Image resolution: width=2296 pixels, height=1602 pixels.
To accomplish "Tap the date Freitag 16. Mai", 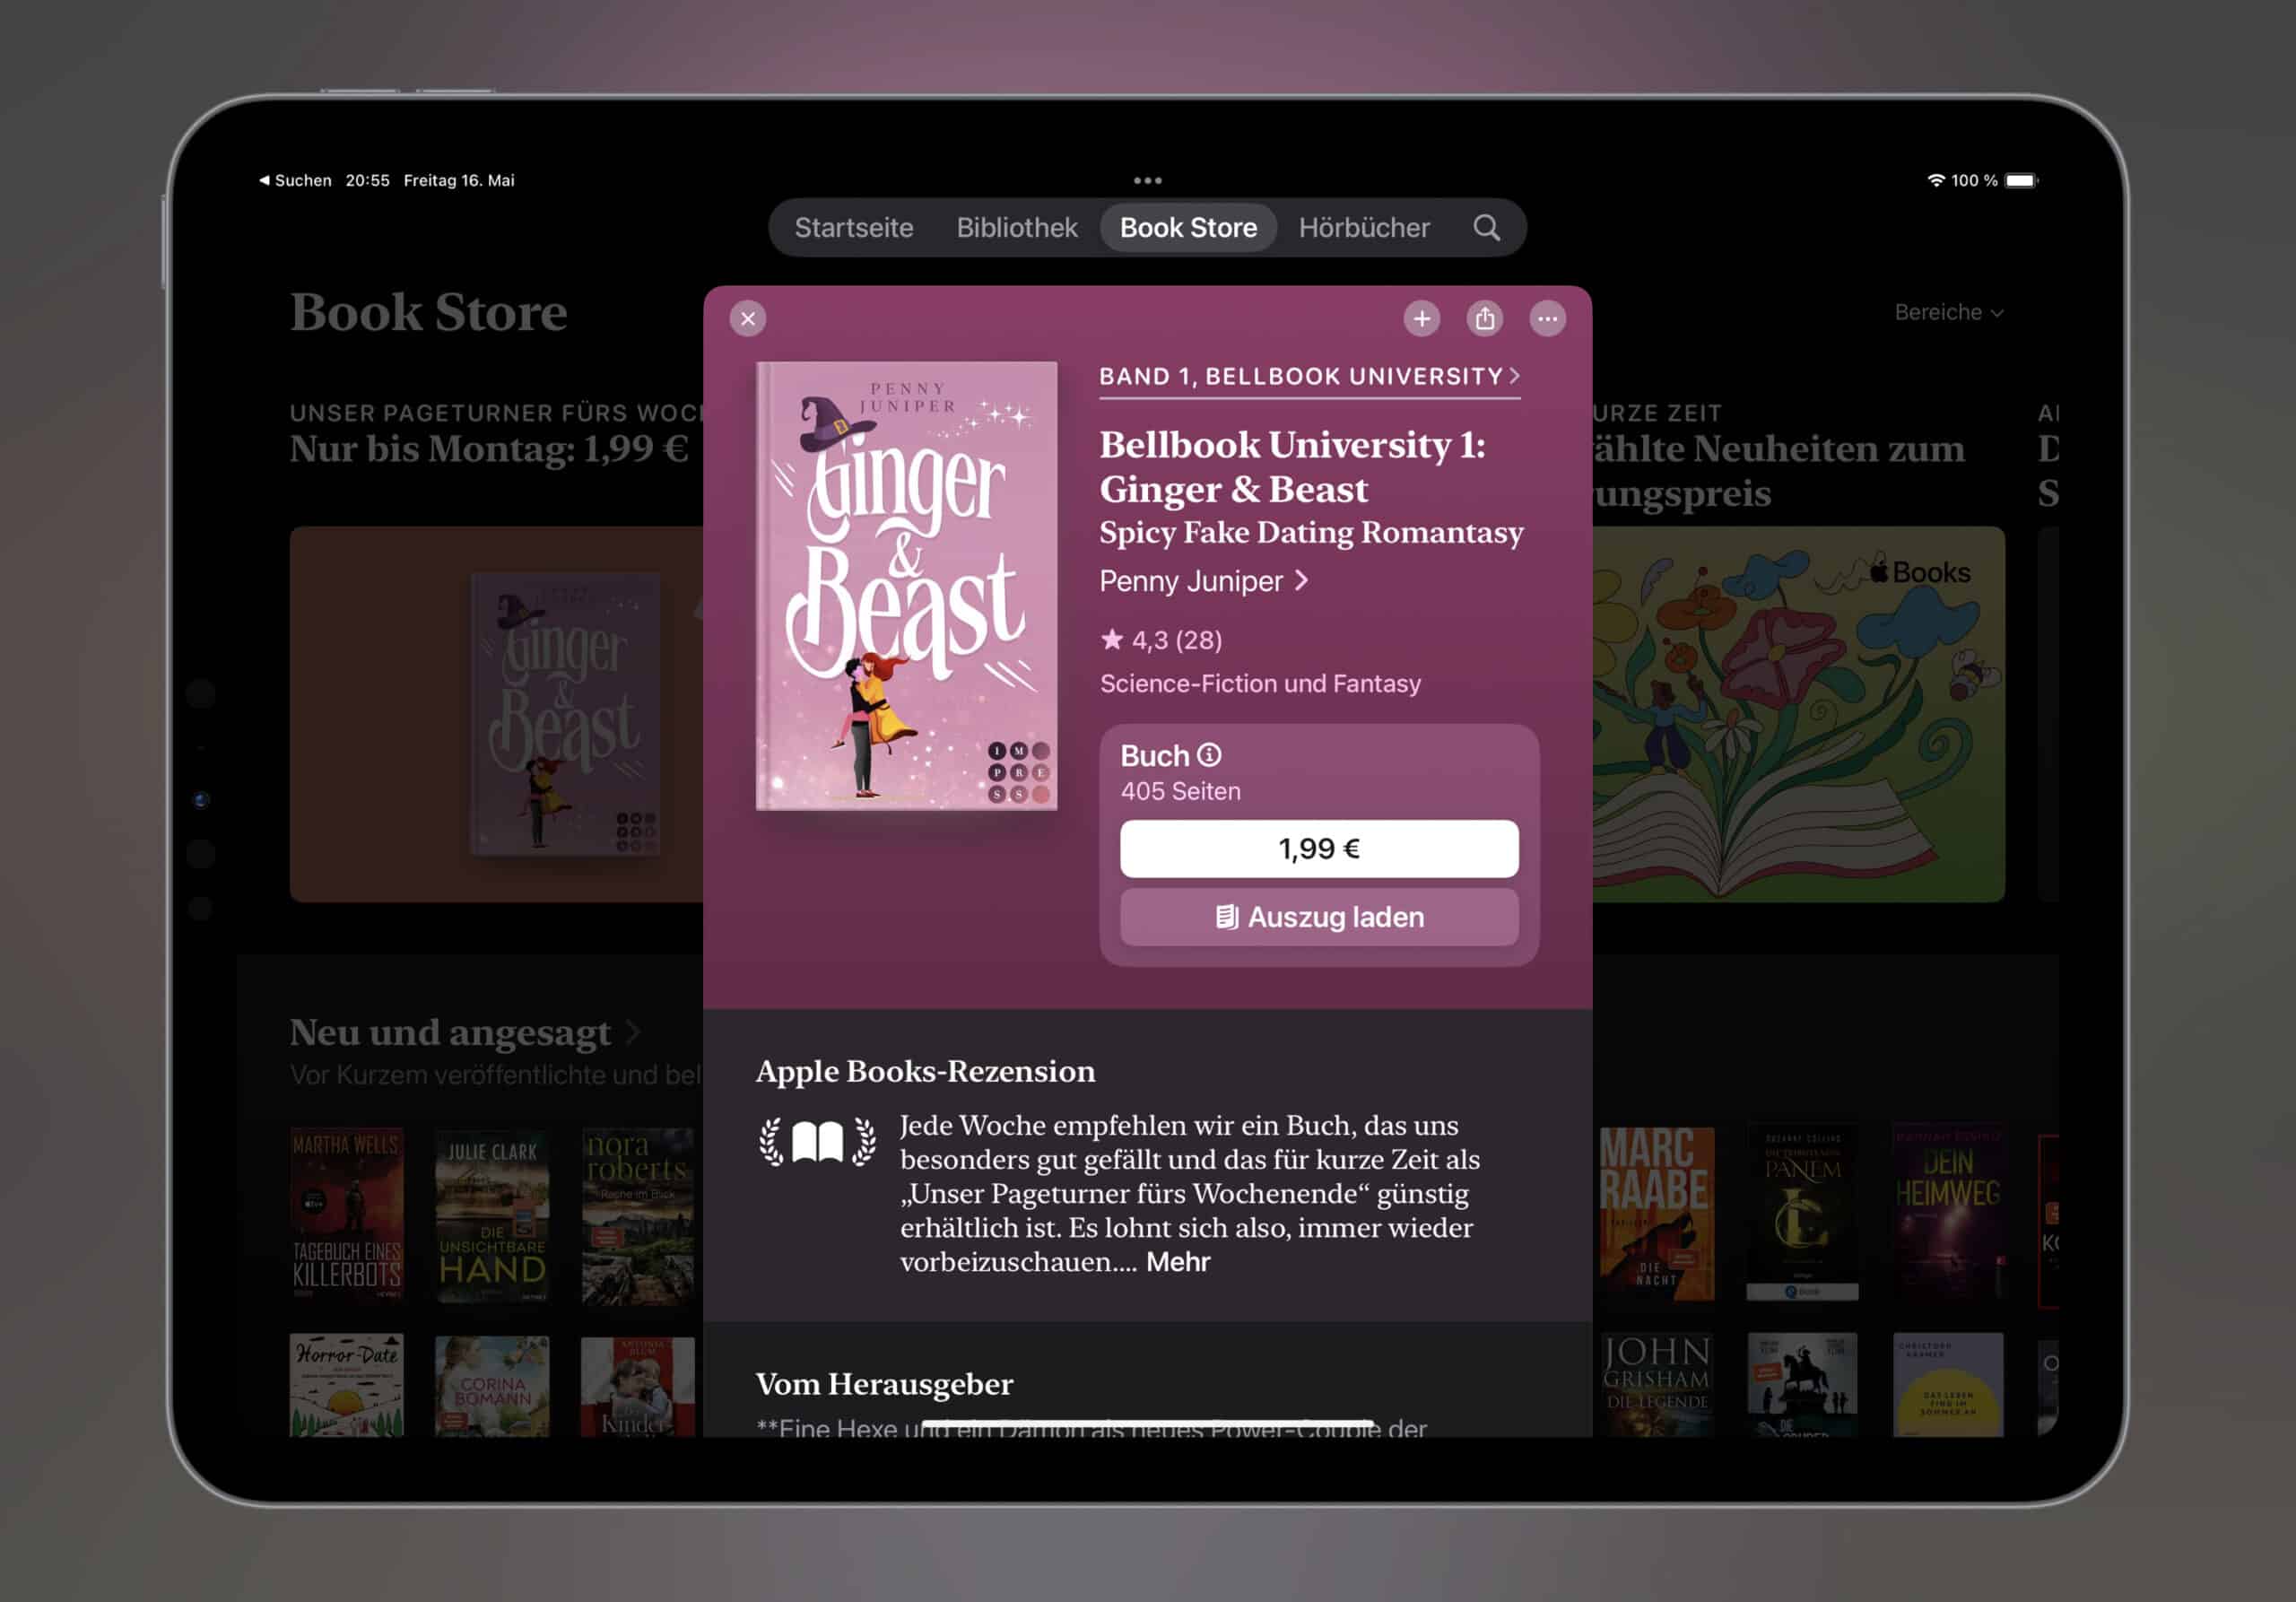I will [x=458, y=181].
